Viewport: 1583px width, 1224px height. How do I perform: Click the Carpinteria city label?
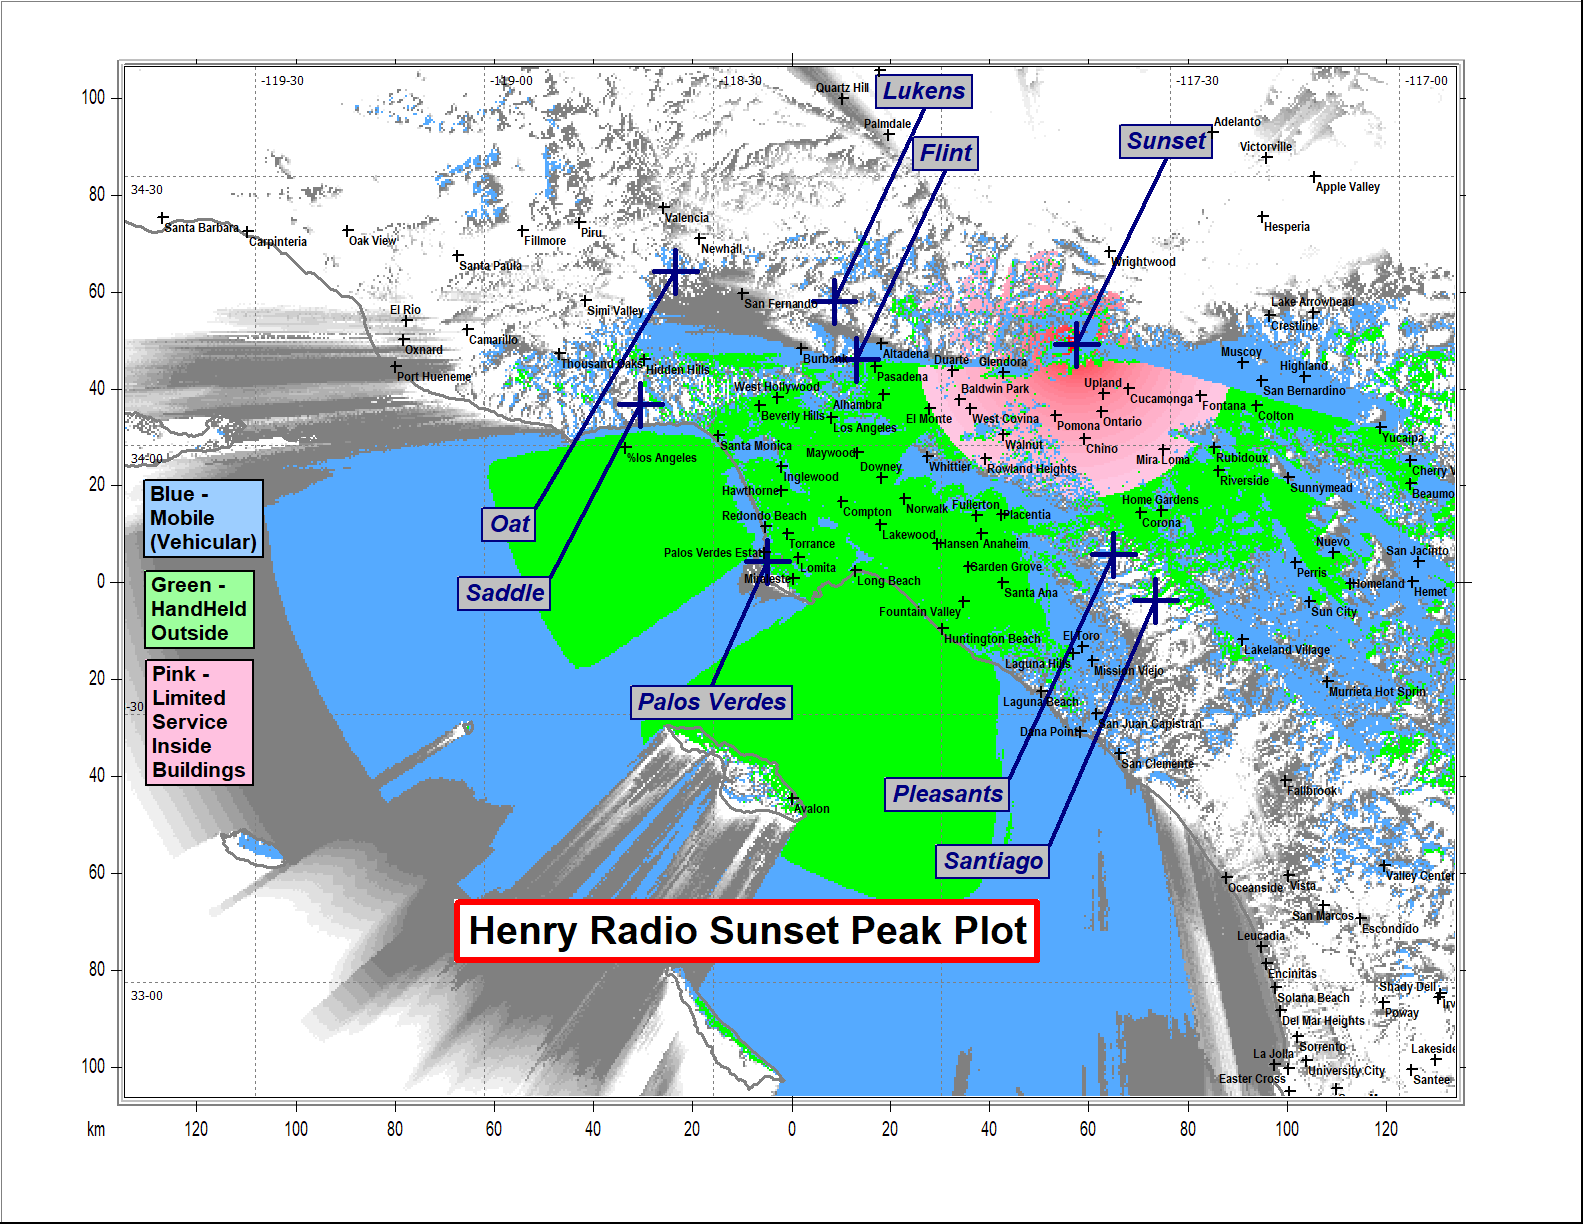pos(278,242)
